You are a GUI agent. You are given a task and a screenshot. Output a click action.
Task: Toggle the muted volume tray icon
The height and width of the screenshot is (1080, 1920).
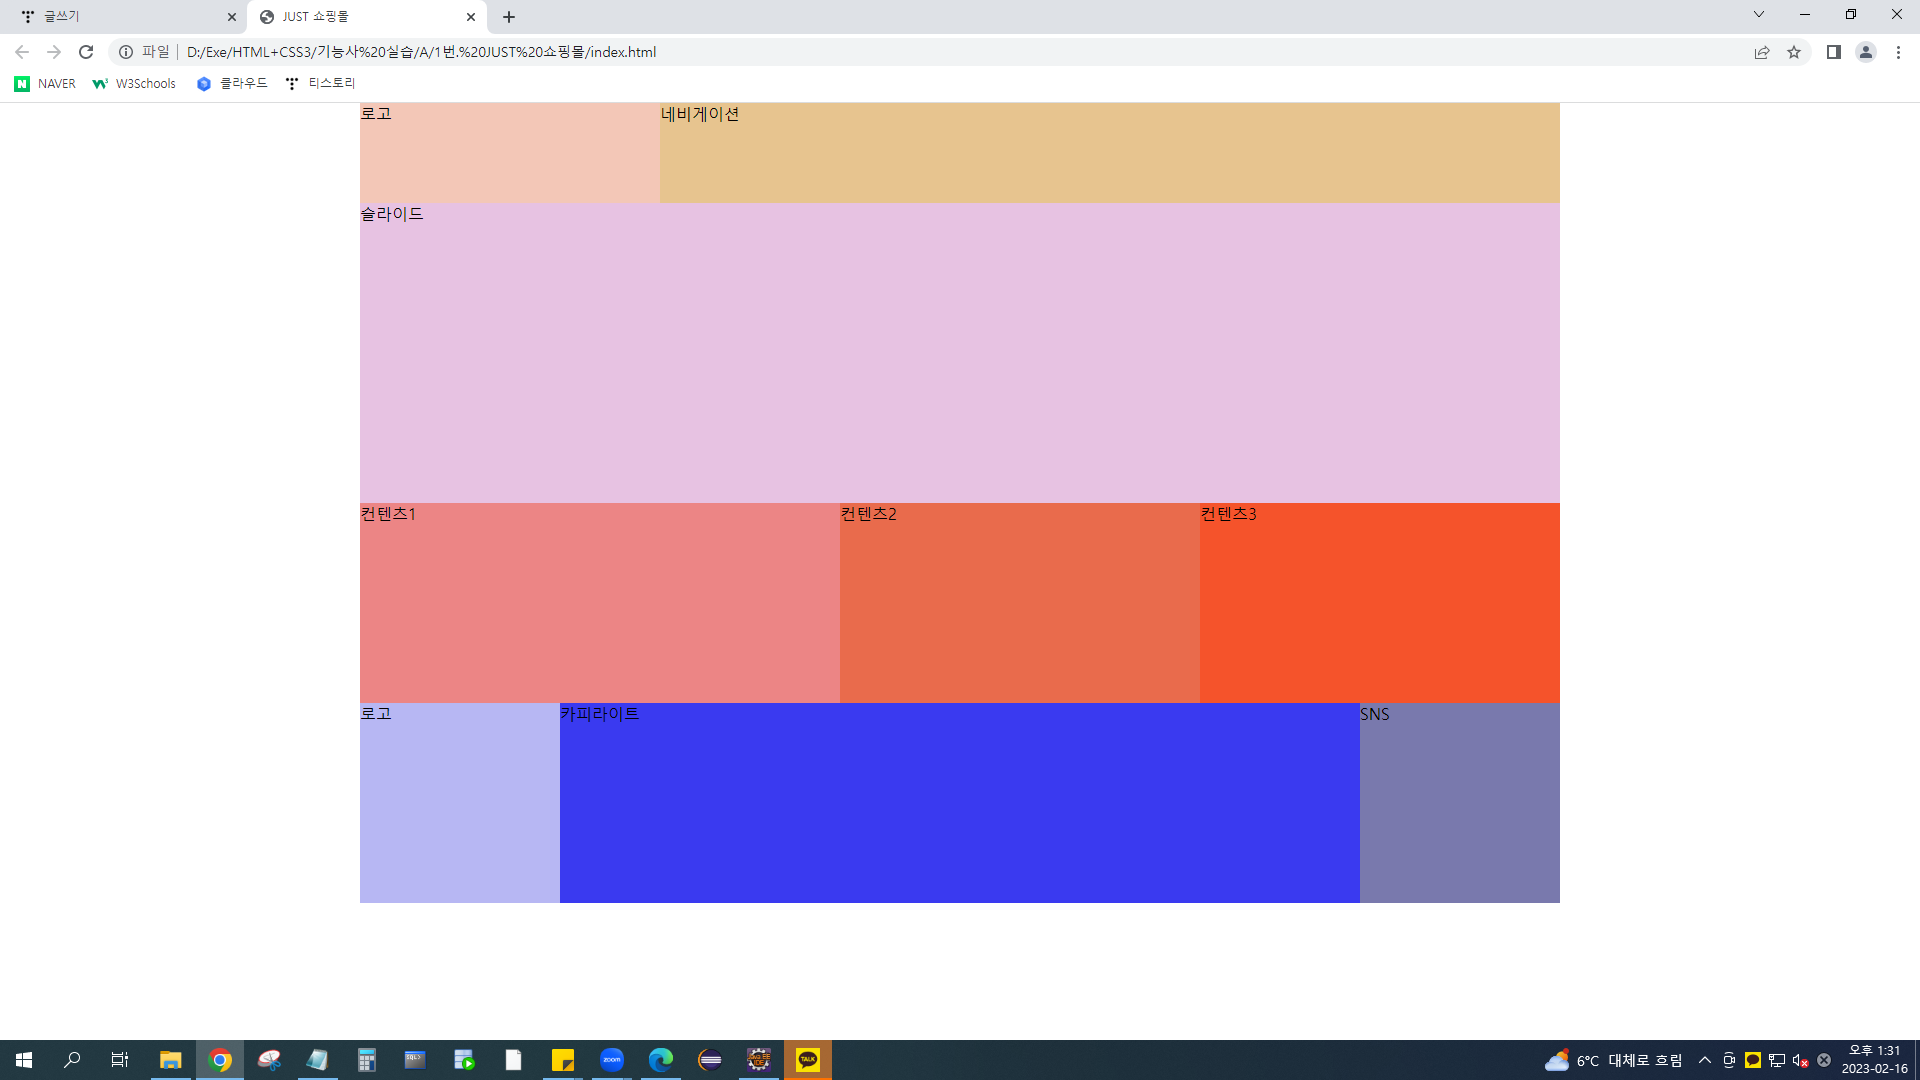pyautogui.click(x=1800, y=1060)
